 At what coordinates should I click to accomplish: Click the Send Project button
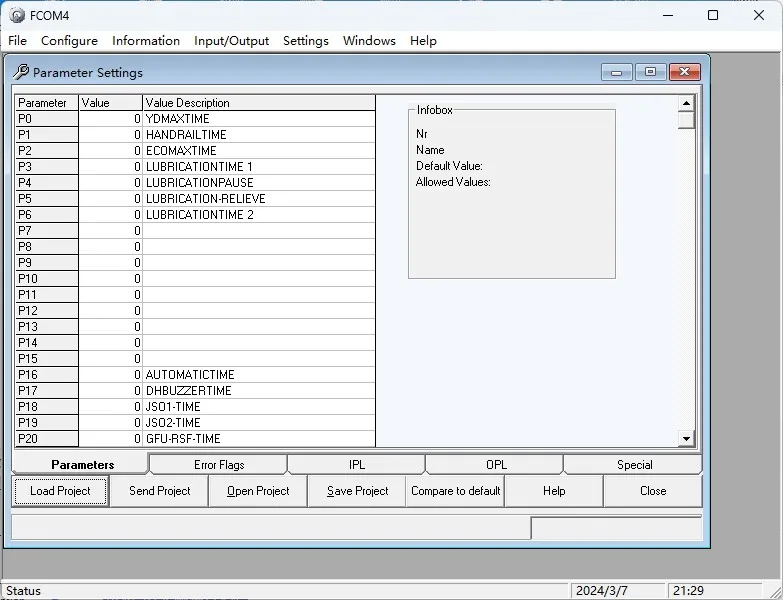[x=160, y=491]
